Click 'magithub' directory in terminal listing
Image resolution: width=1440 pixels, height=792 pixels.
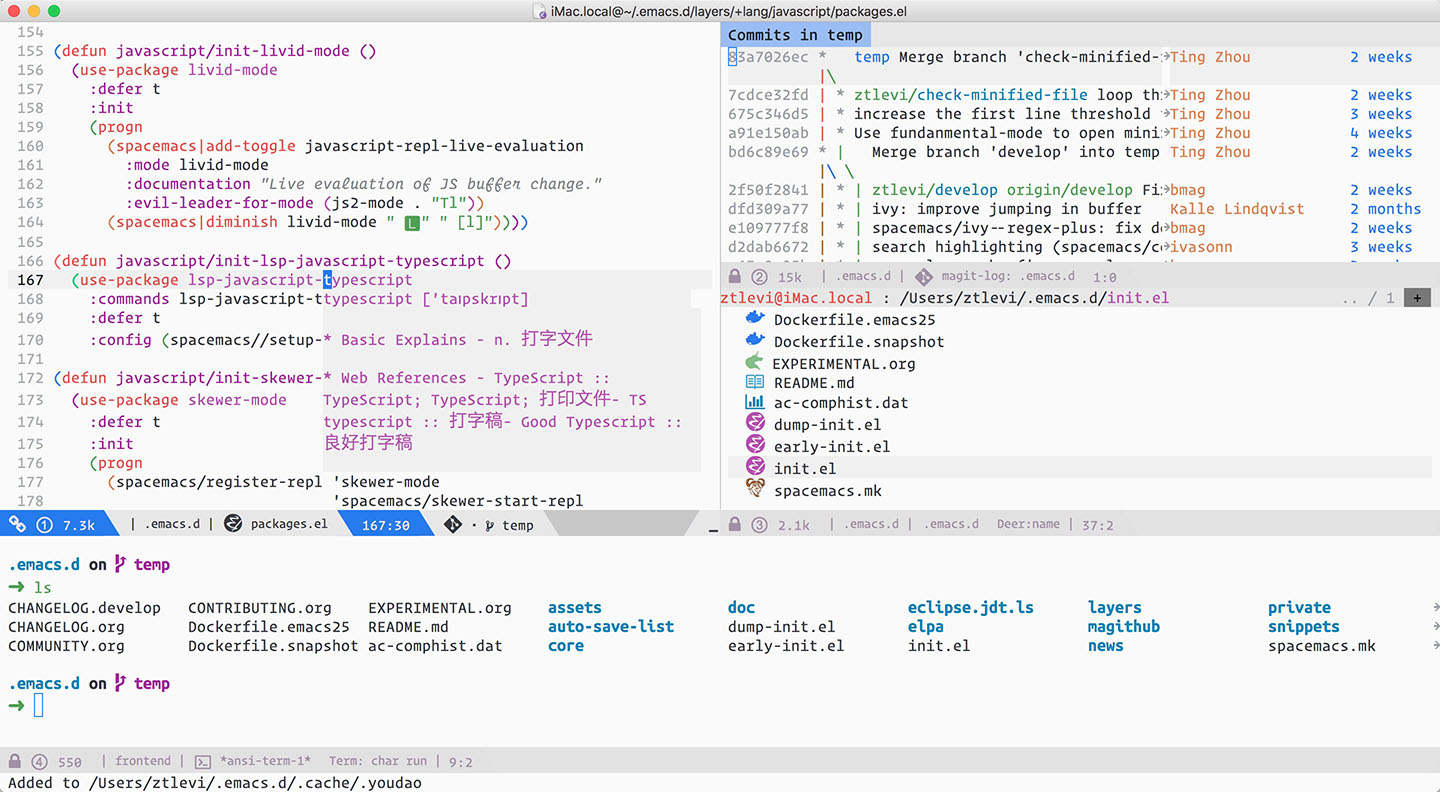click(1124, 626)
